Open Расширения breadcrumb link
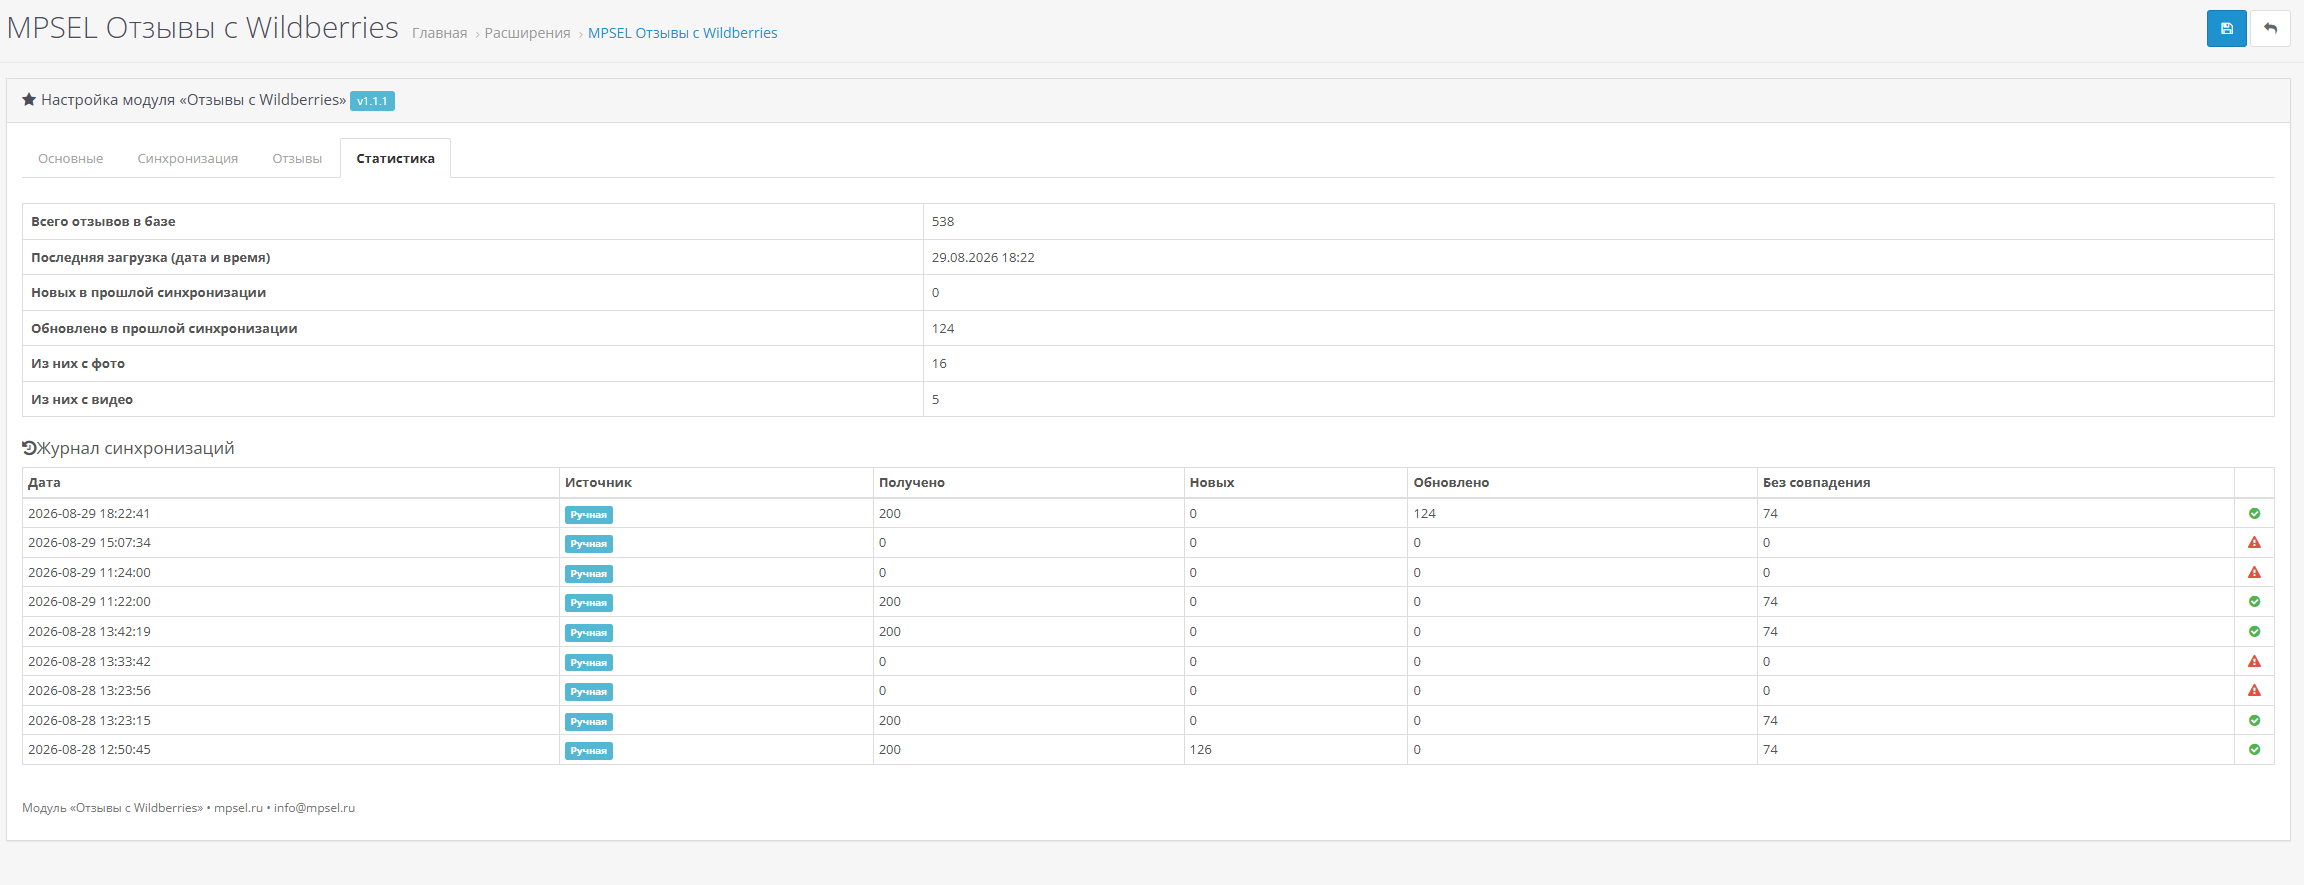The height and width of the screenshot is (885, 2304). click(527, 33)
